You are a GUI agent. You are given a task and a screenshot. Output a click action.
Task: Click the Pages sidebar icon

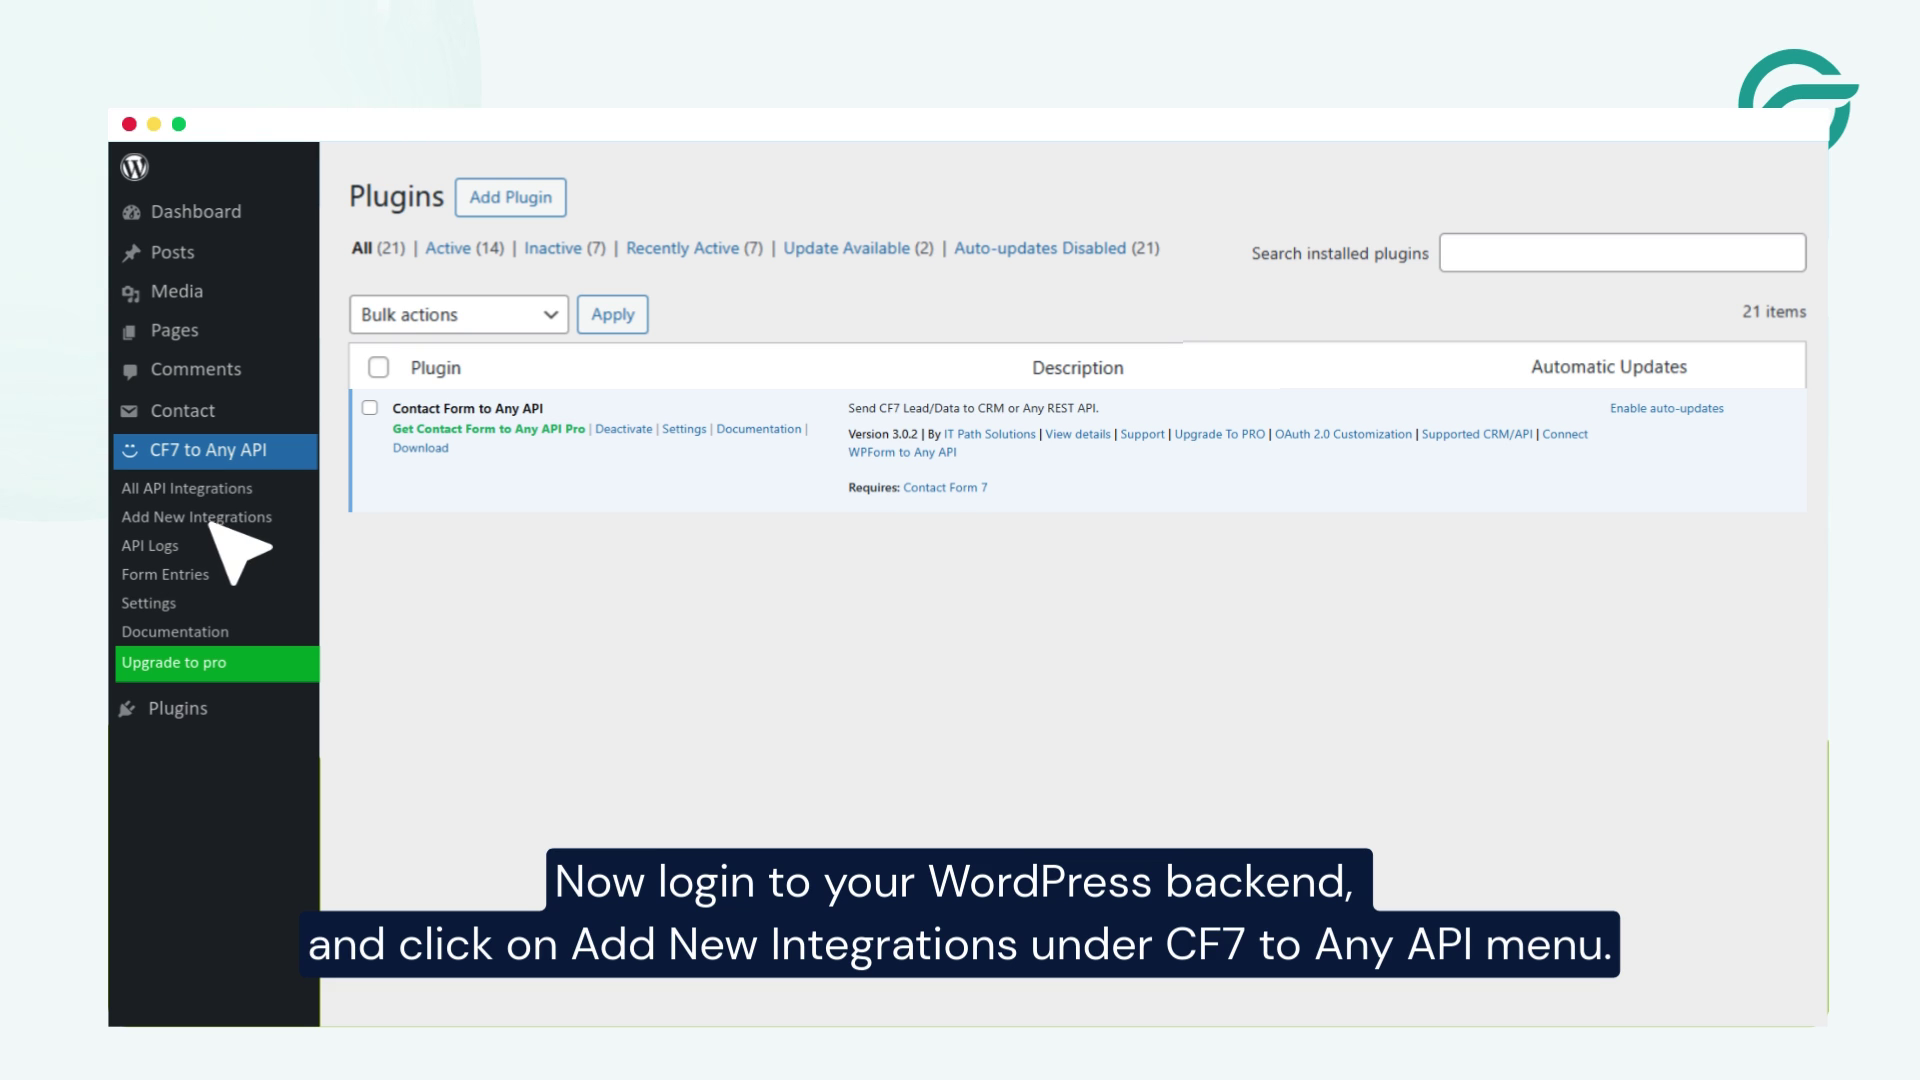click(x=131, y=330)
